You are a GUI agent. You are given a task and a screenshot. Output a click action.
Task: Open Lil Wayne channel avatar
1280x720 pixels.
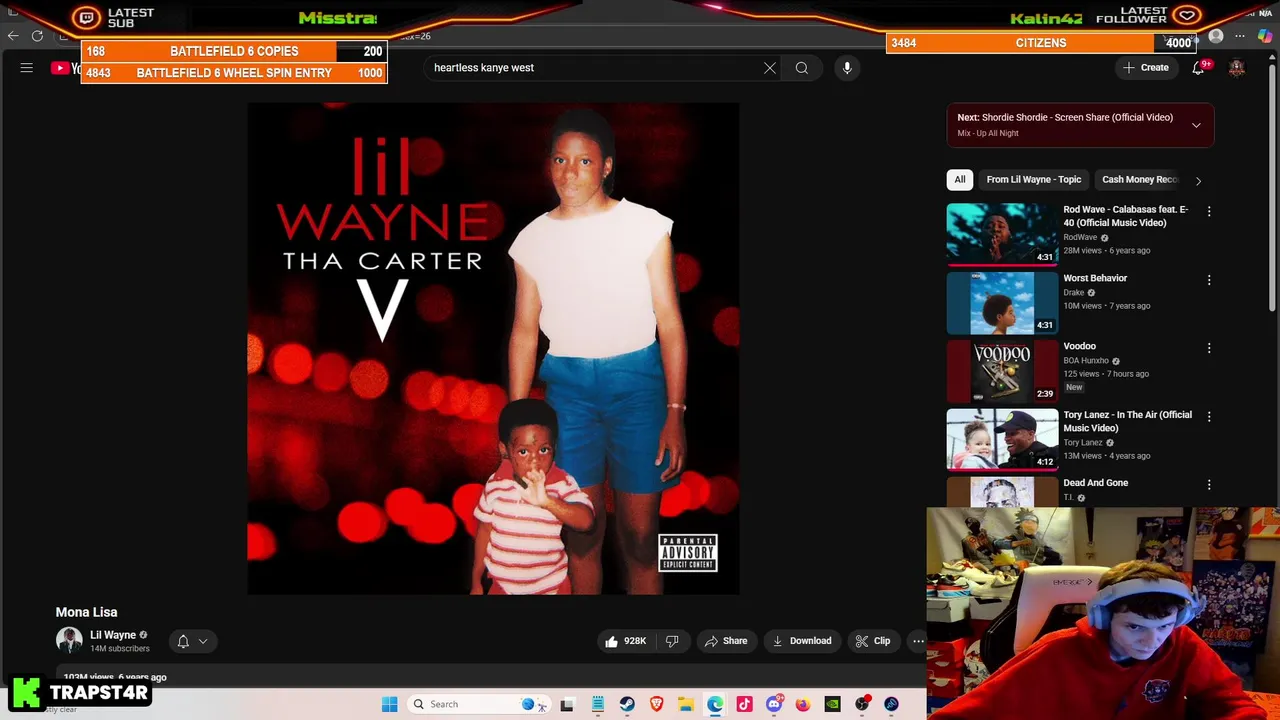(69, 641)
